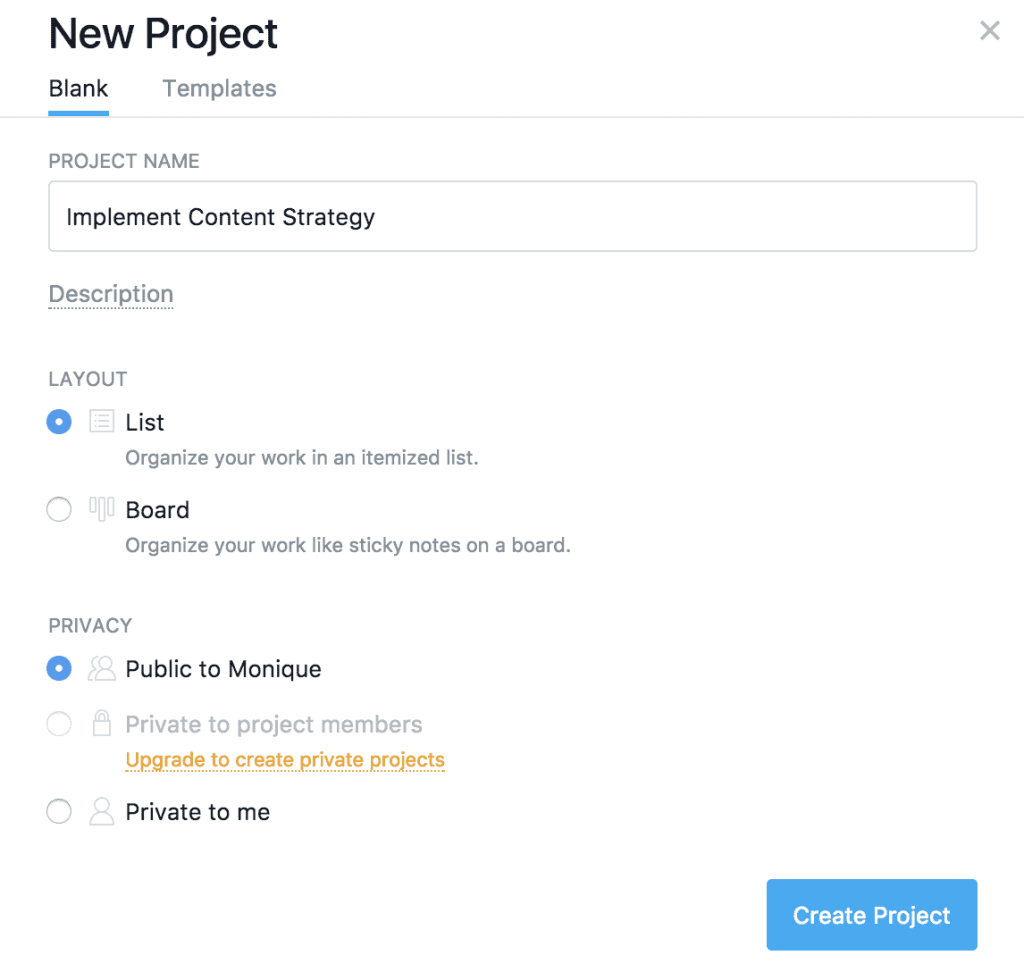Switch to the Blank tab
The width and height of the screenshot is (1024, 972).
[x=78, y=89]
